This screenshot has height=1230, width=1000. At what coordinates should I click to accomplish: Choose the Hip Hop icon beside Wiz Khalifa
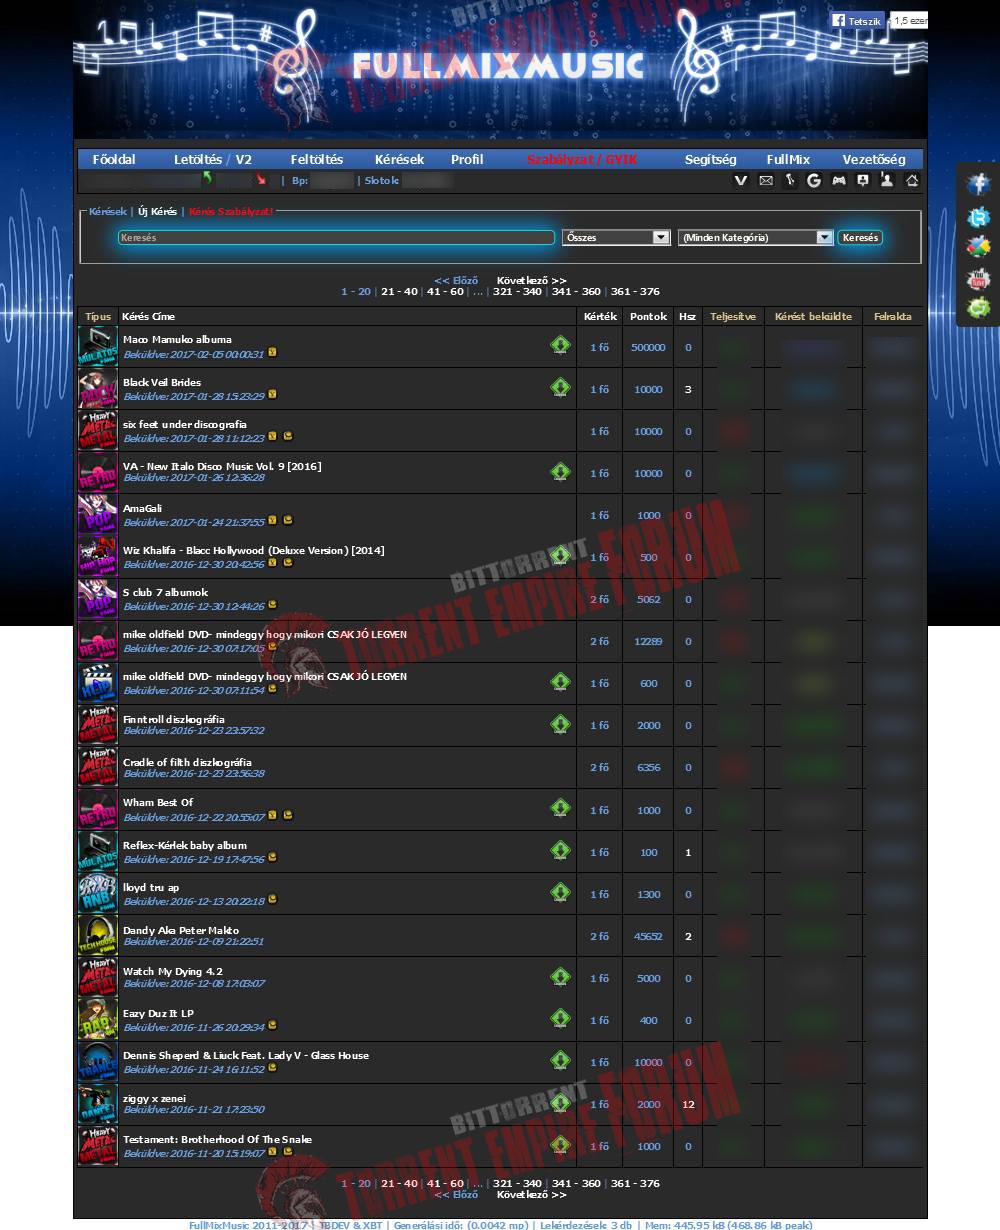tap(98, 557)
